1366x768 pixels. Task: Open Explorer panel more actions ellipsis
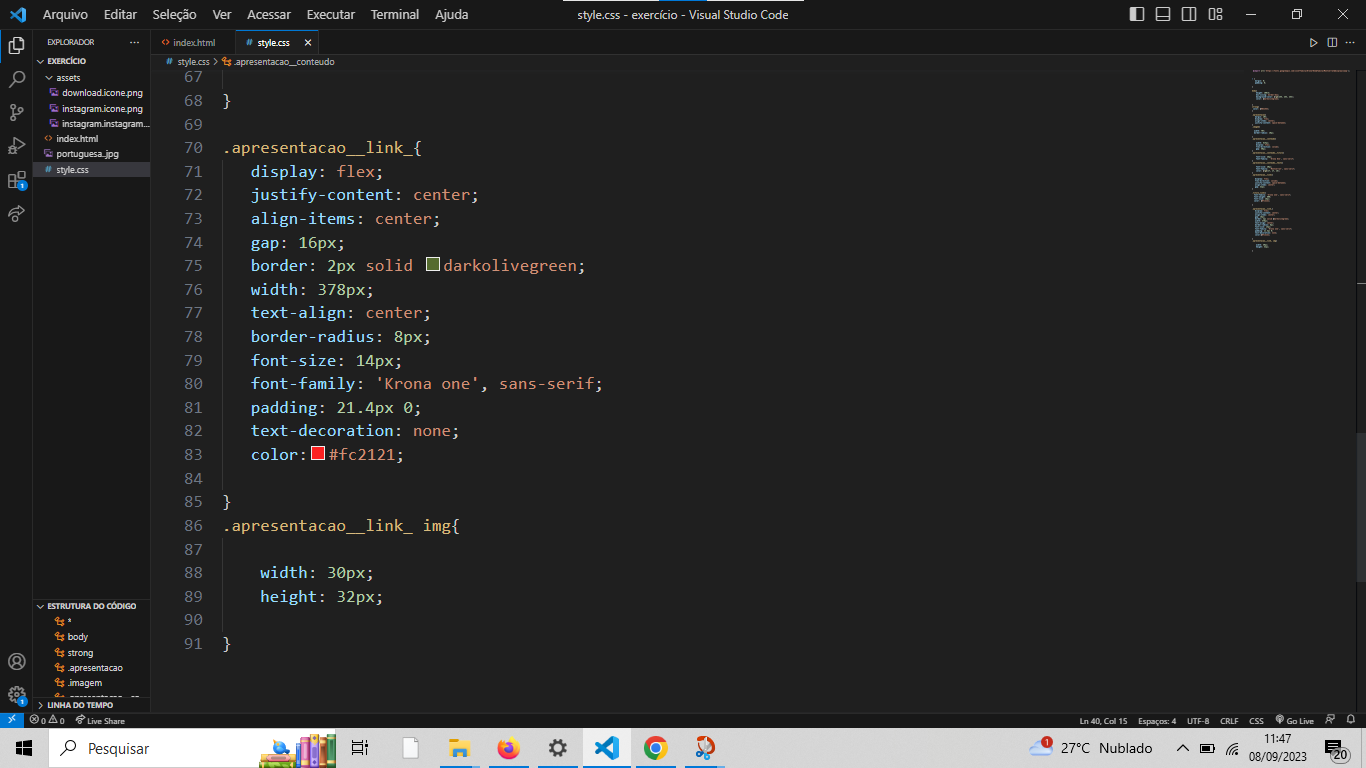pyautogui.click(x=134, y=43)
